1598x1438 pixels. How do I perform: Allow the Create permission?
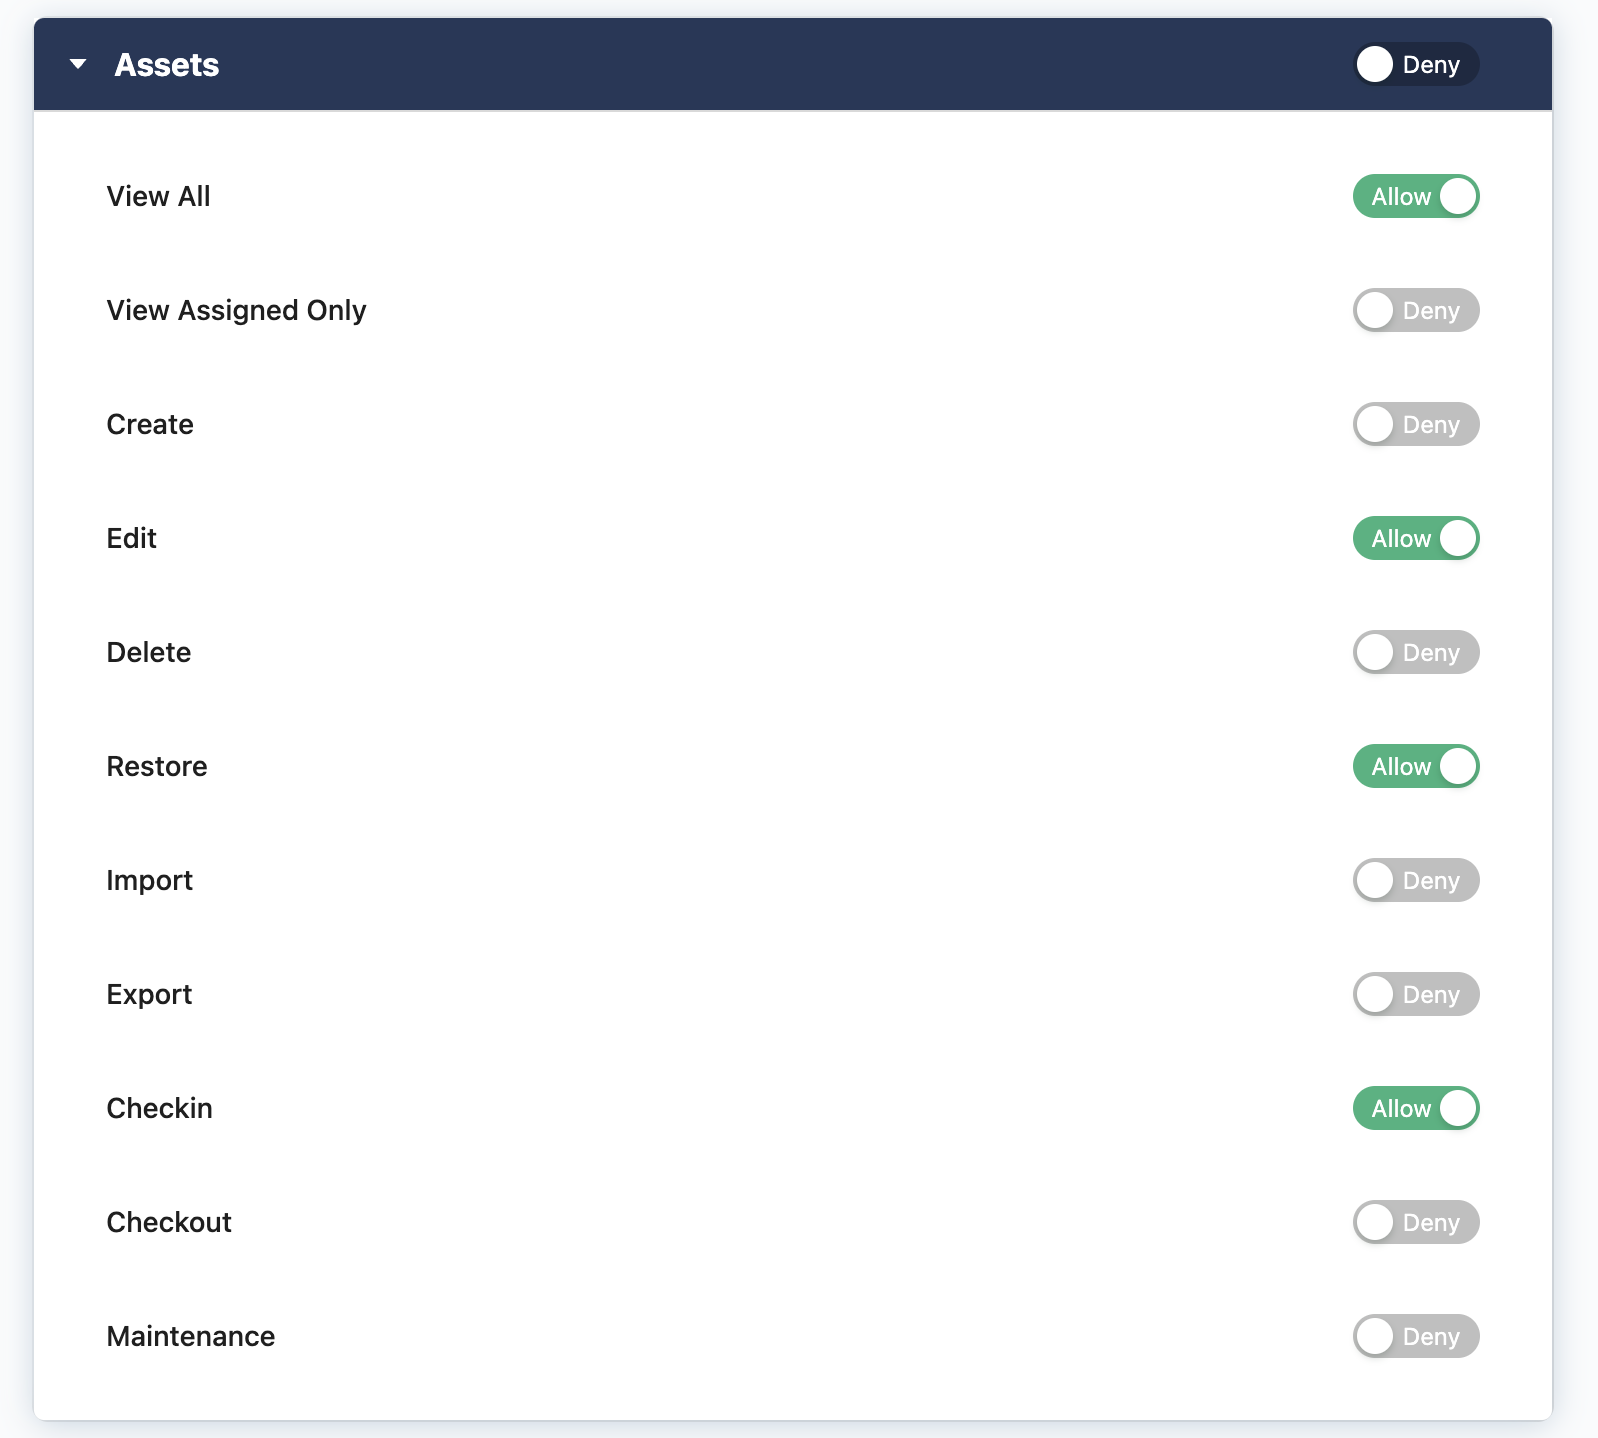pos(1415,425)
